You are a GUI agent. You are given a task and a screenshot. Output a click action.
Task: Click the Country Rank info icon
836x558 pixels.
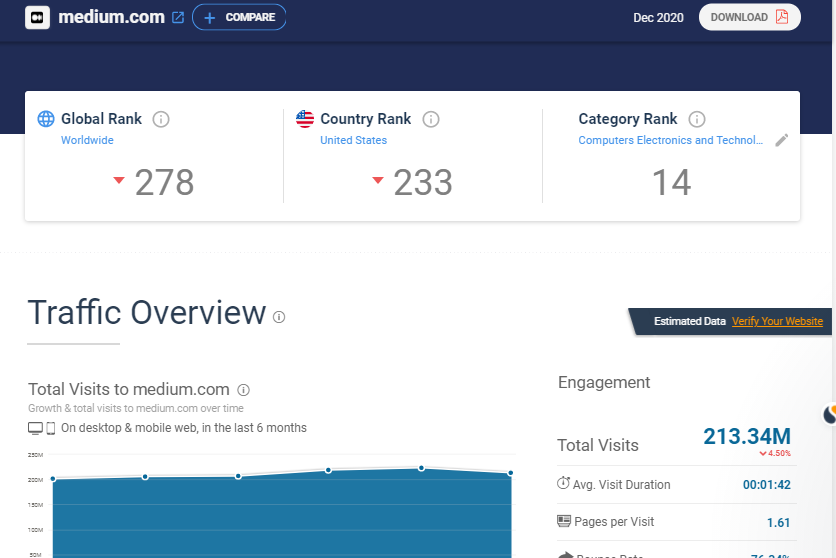431,119
